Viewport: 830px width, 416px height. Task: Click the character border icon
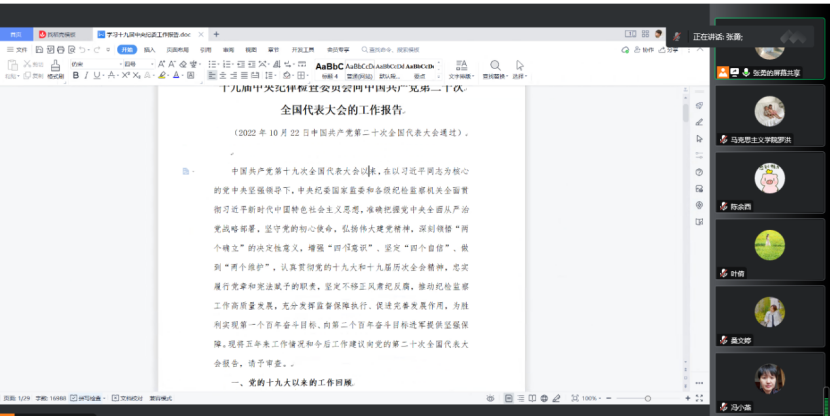pyautogui.click(x=191, y=75)
